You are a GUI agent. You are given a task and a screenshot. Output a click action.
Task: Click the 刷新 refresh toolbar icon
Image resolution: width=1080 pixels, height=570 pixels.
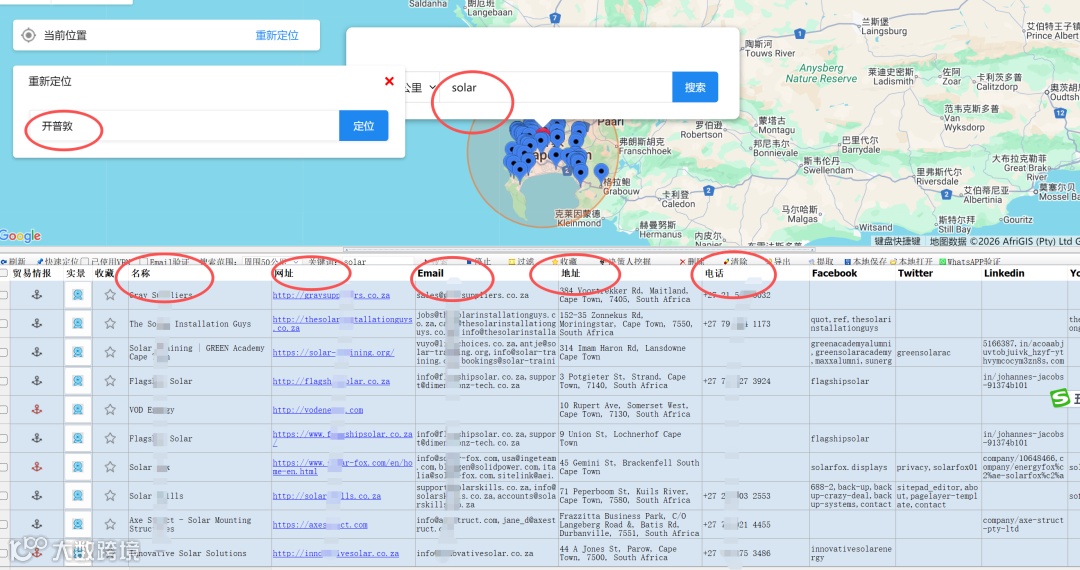click(13, 262)
